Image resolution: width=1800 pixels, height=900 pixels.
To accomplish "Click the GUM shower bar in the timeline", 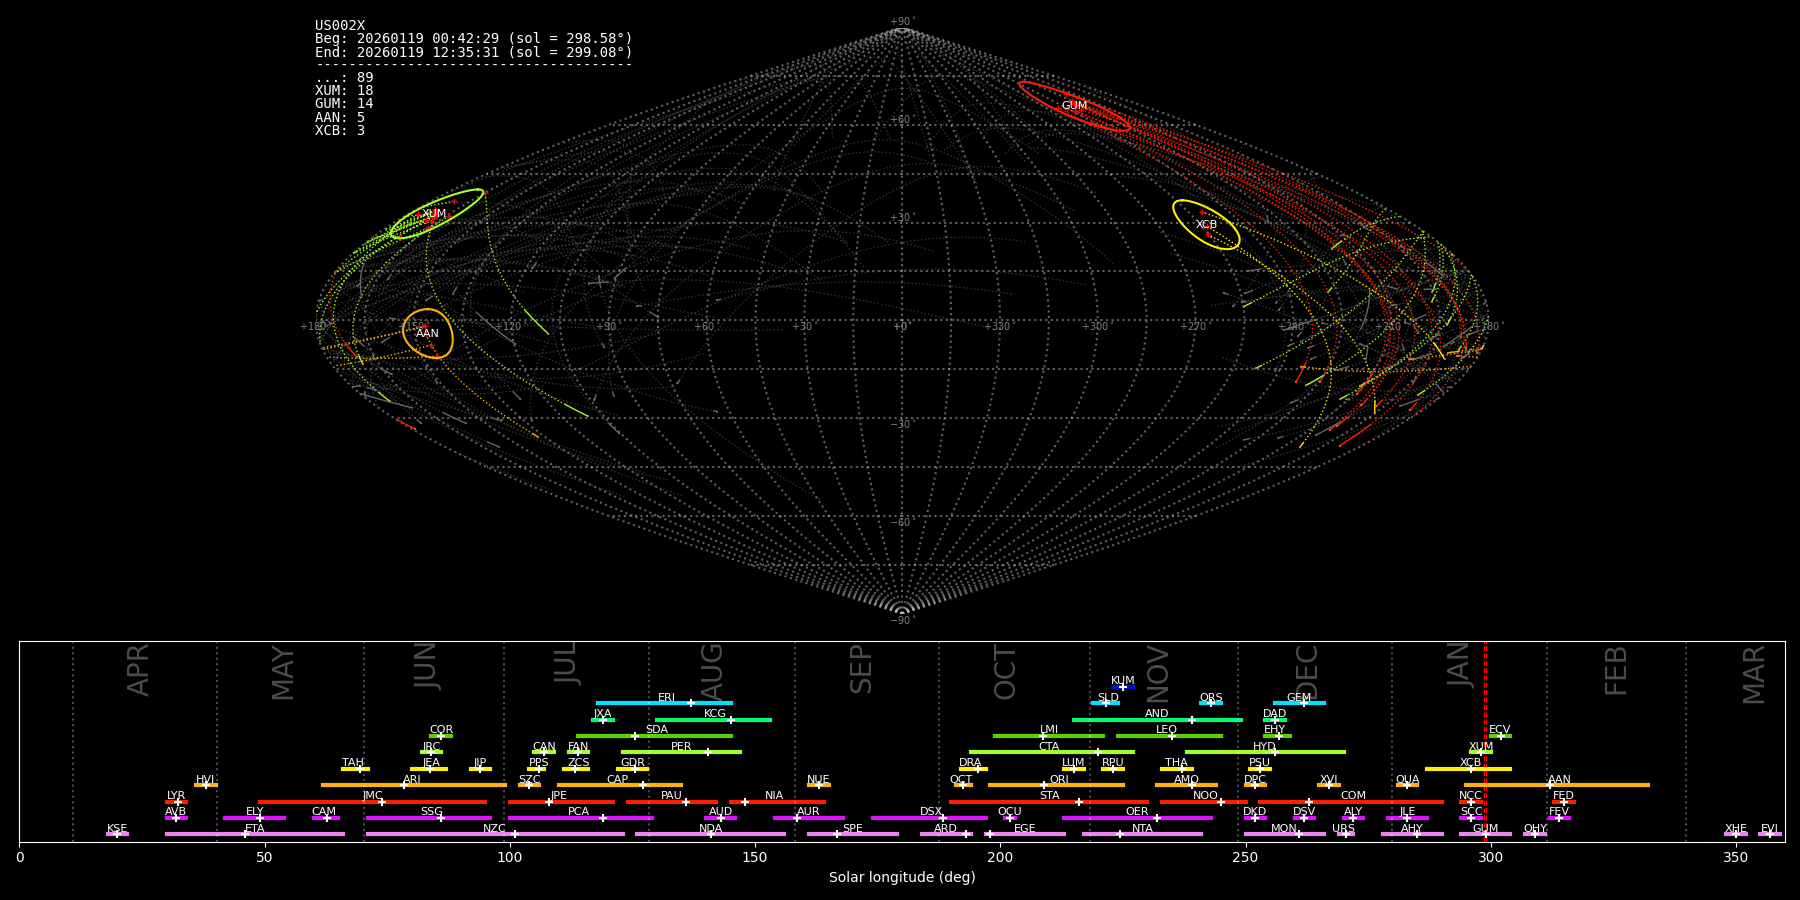I will point(1485,834).
